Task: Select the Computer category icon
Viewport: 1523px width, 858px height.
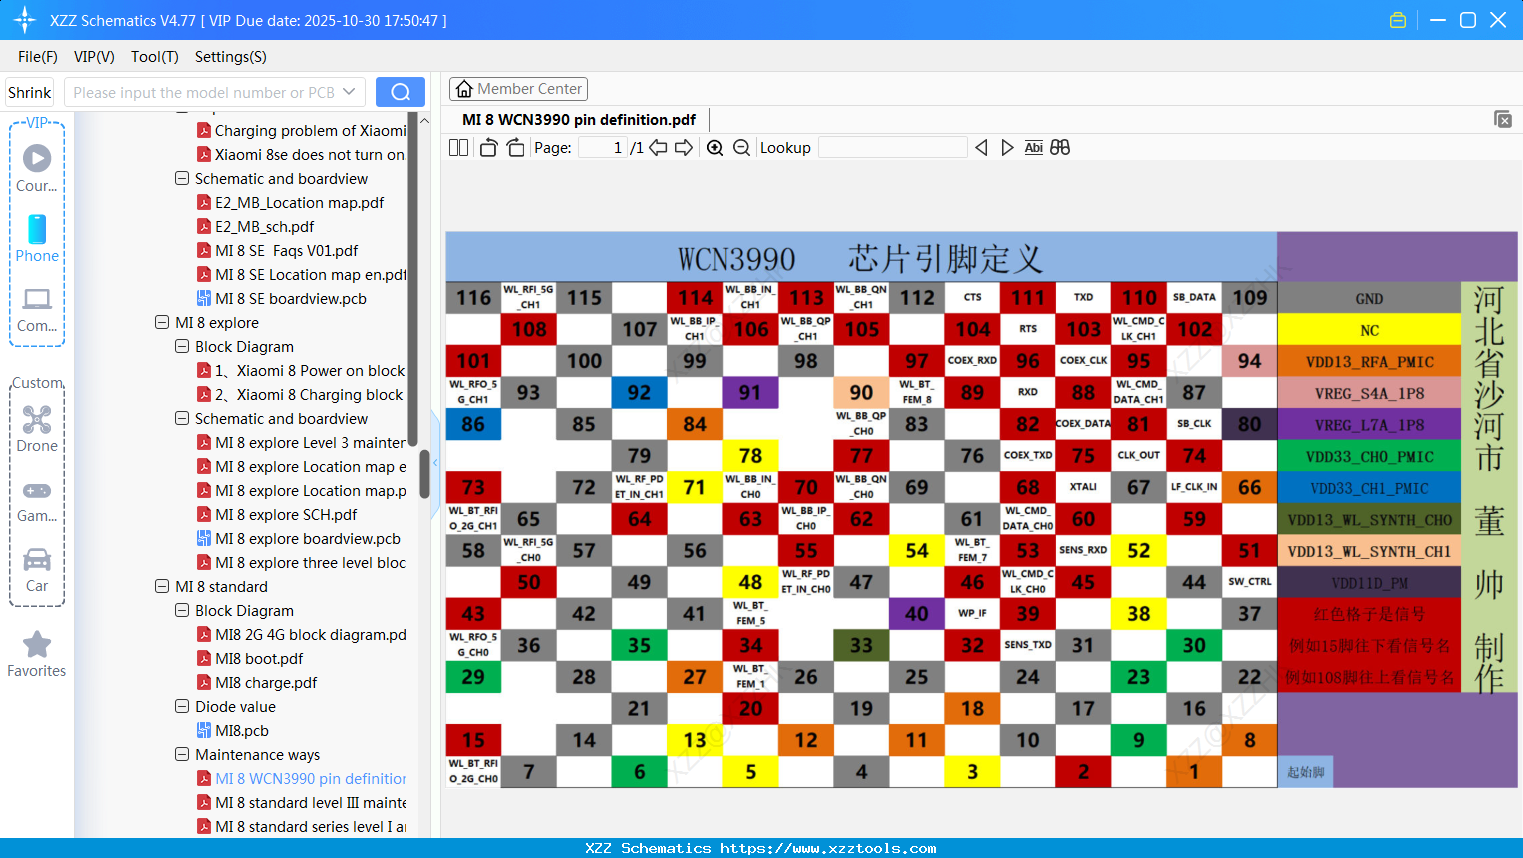Action: [37, 308]
